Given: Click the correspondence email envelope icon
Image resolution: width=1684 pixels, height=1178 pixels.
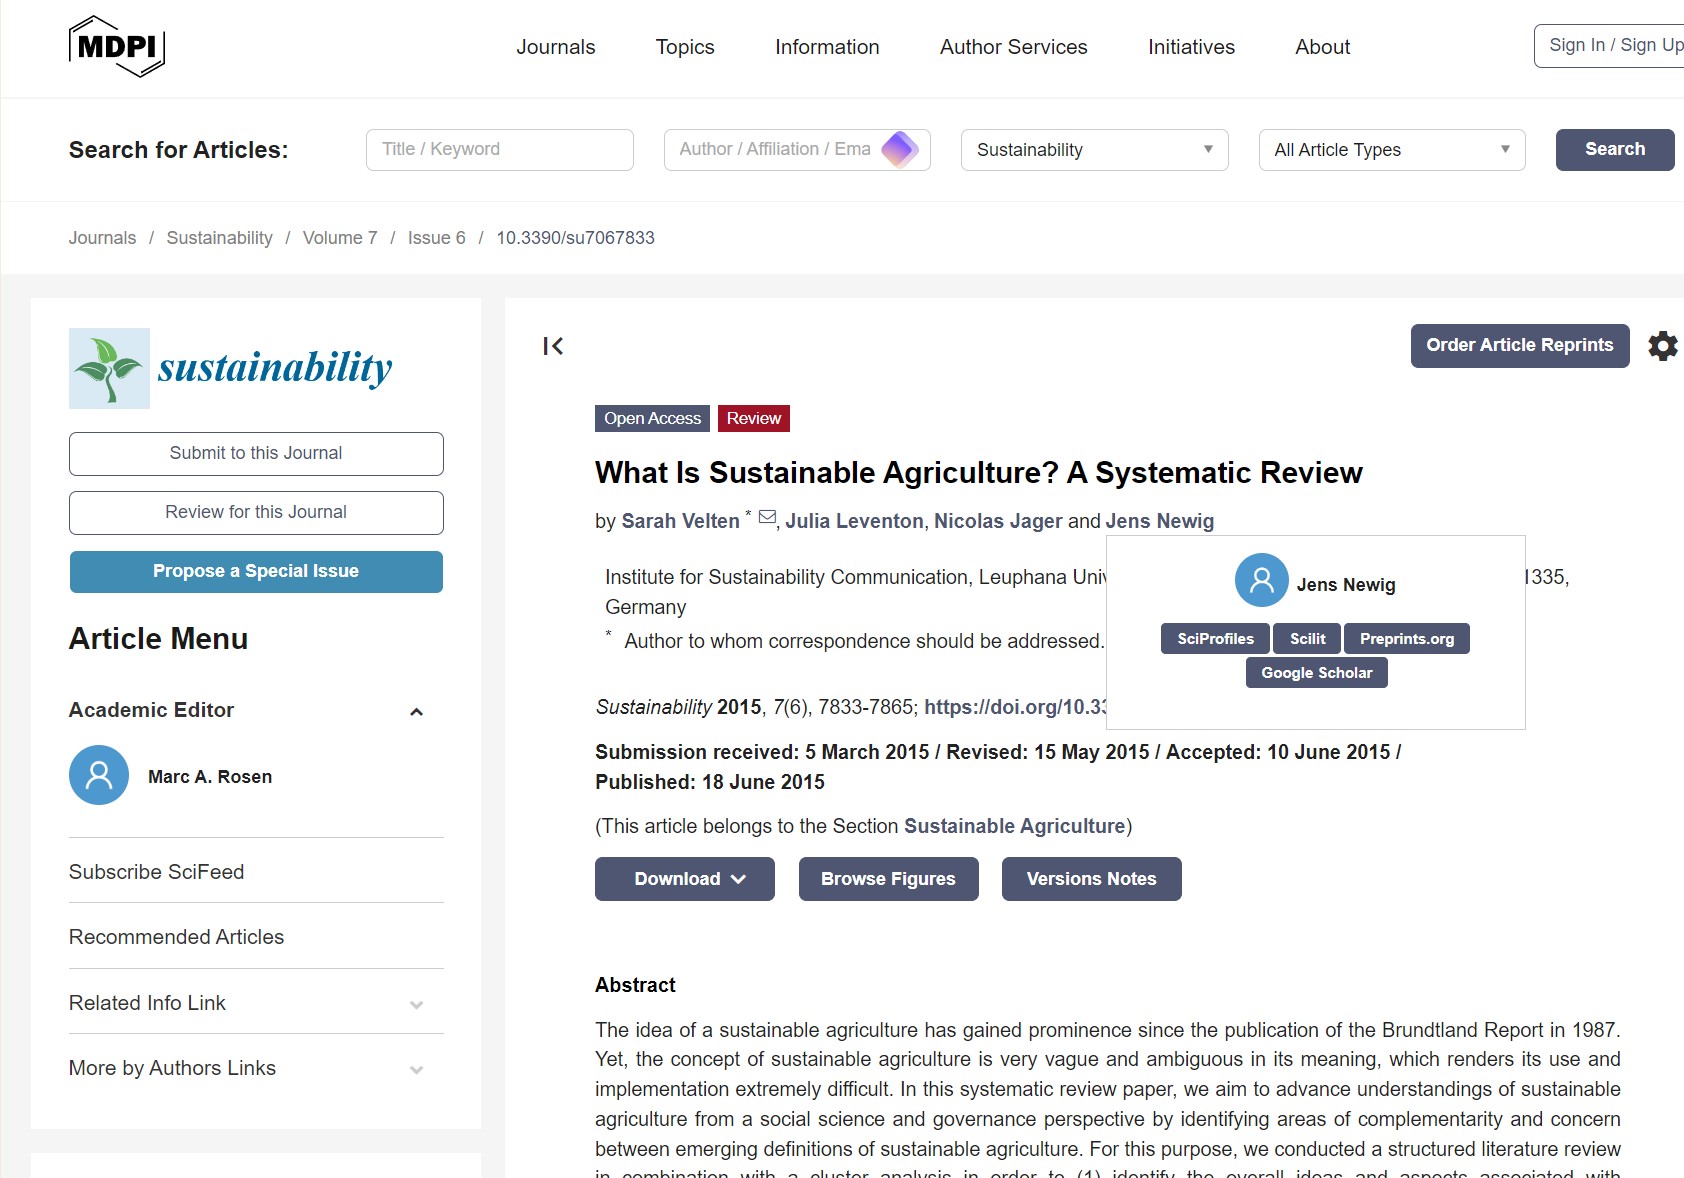Looking at the screenshot, I should (x=766, y=514).
